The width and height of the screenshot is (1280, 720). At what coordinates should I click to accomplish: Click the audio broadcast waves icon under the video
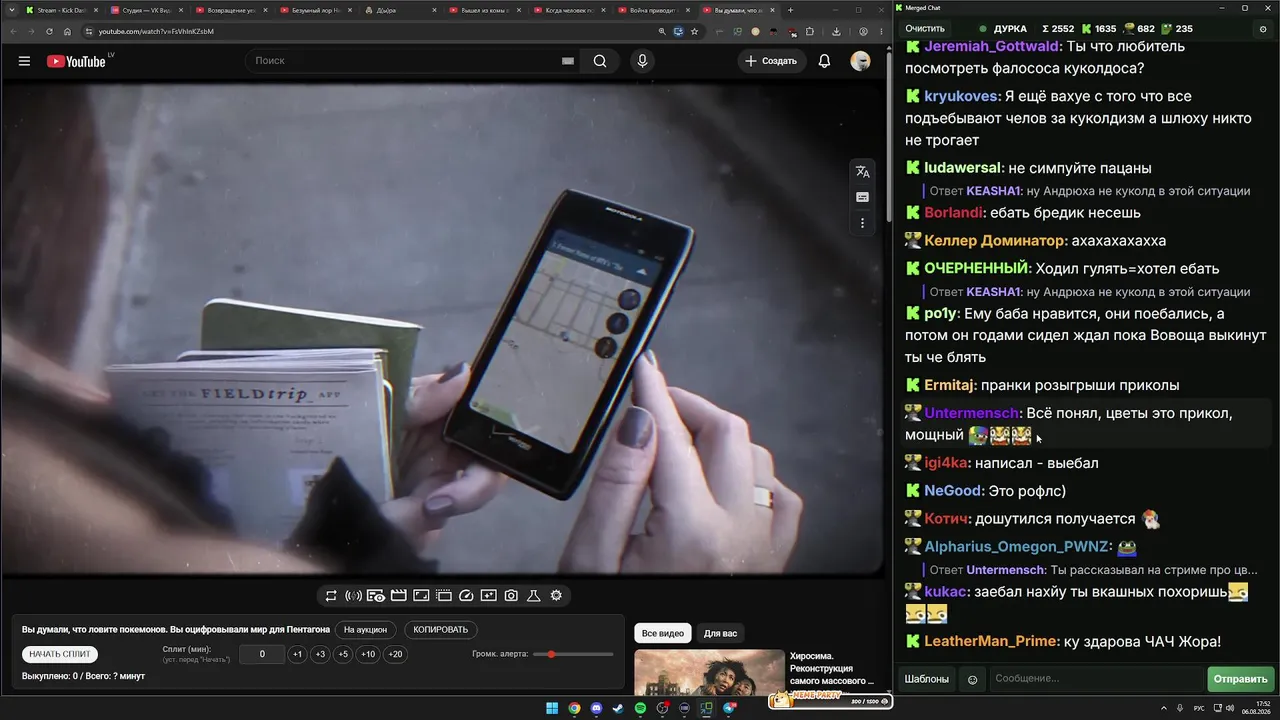353,596
